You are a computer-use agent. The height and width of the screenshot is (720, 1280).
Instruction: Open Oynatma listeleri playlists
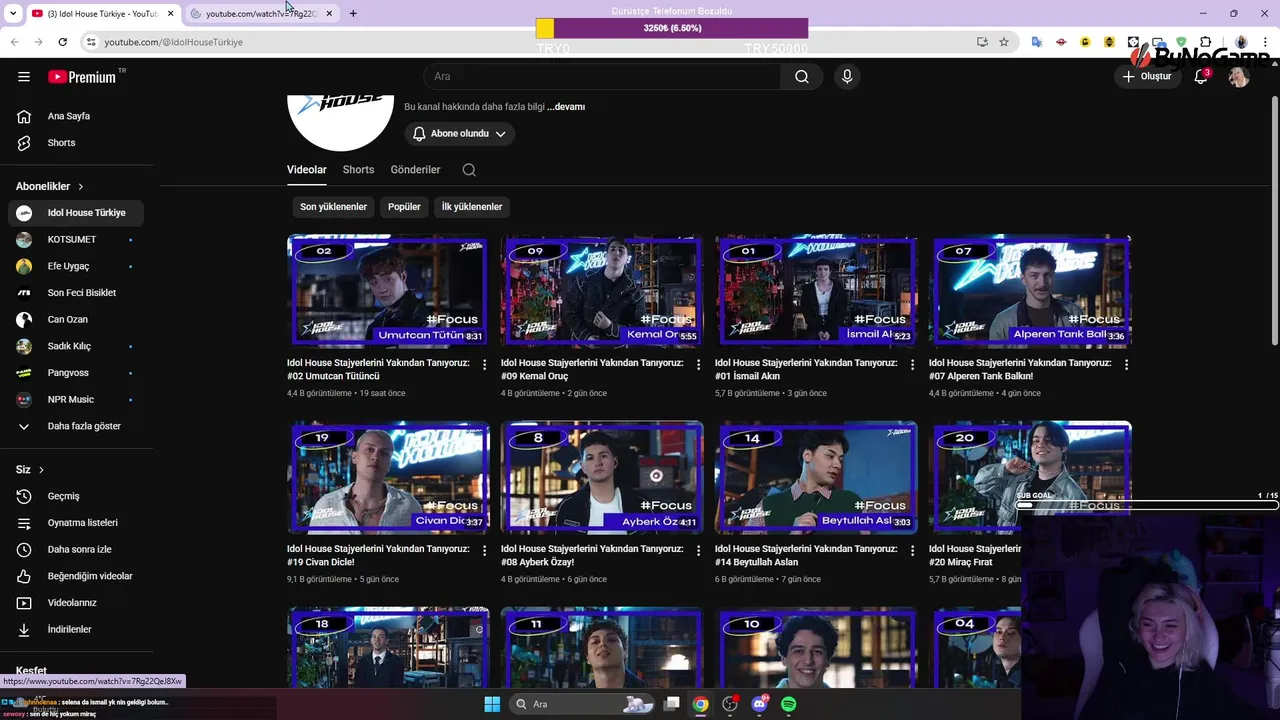coord(76,523)
